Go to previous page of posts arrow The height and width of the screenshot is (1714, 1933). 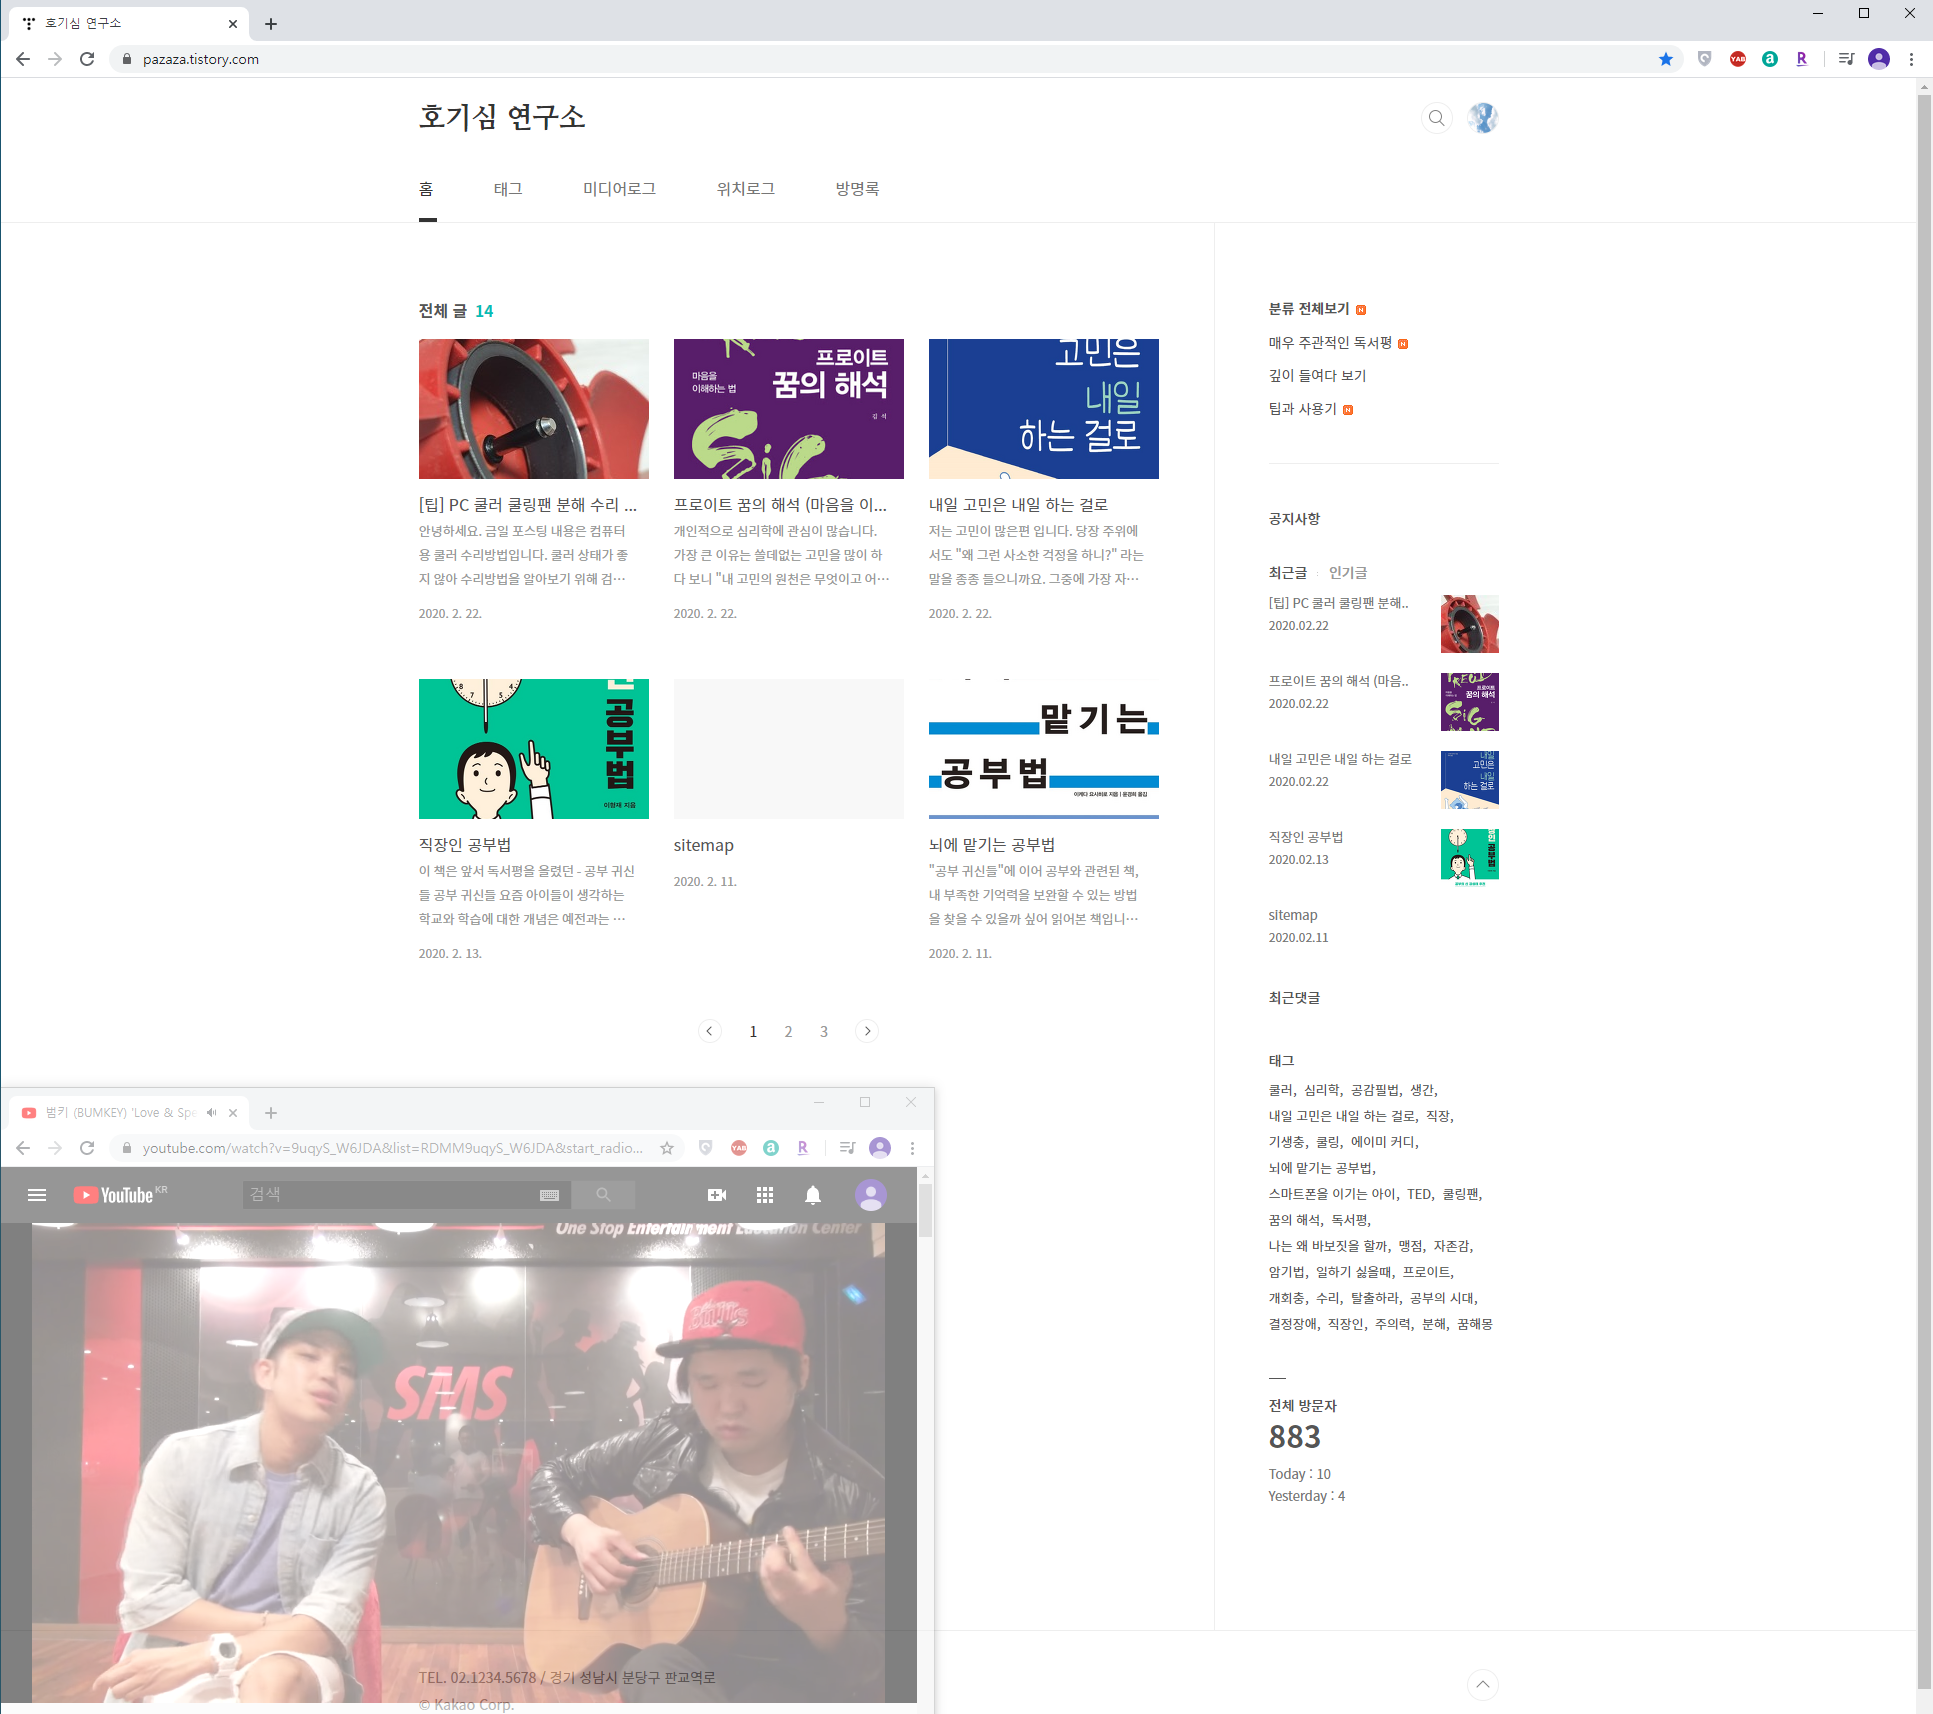[x=710, y=1031]
